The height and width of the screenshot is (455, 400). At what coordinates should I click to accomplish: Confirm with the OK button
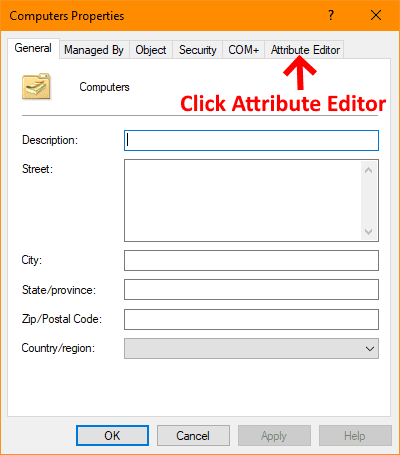[x=112, y=435]
